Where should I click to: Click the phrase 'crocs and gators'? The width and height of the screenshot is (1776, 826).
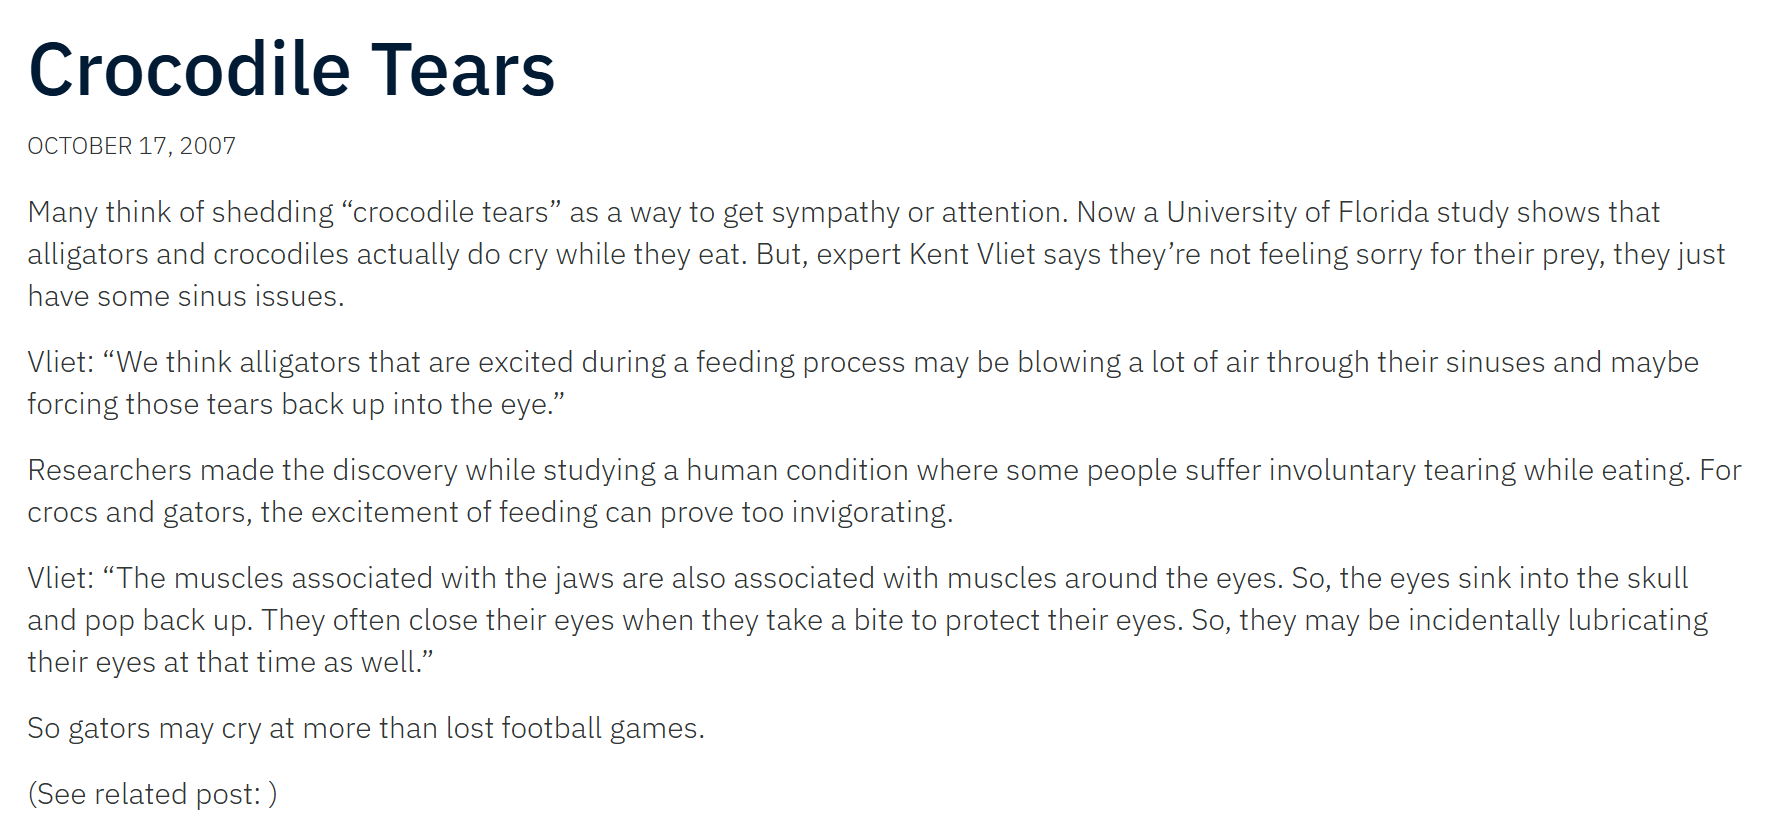[138, 512]
